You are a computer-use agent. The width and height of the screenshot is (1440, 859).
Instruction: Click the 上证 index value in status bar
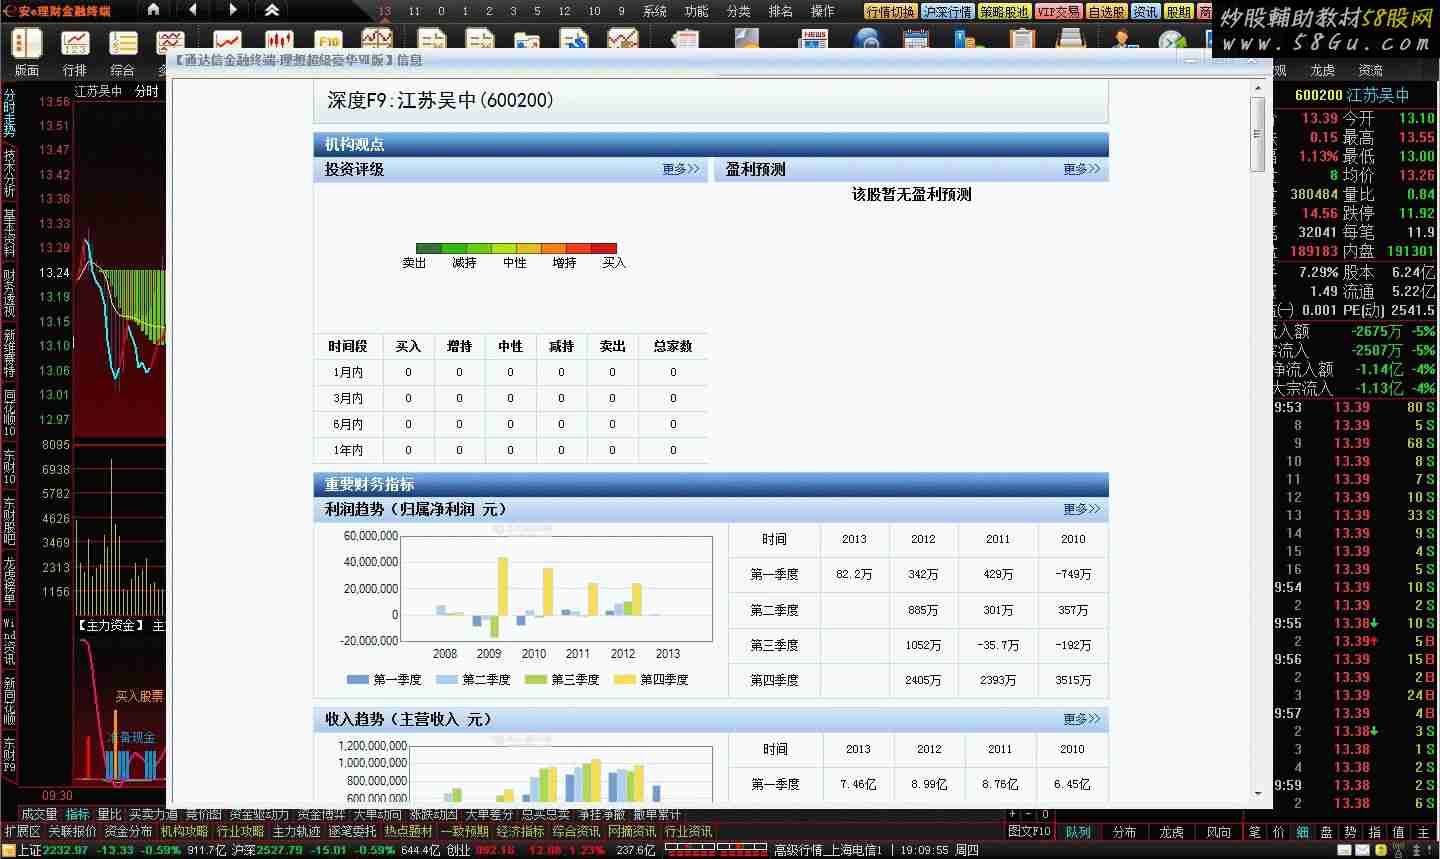66,851
